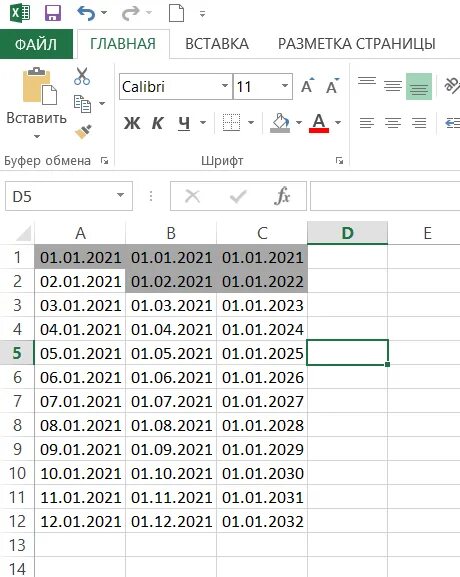Confirm entry with checkmark icon

[238, 196]
